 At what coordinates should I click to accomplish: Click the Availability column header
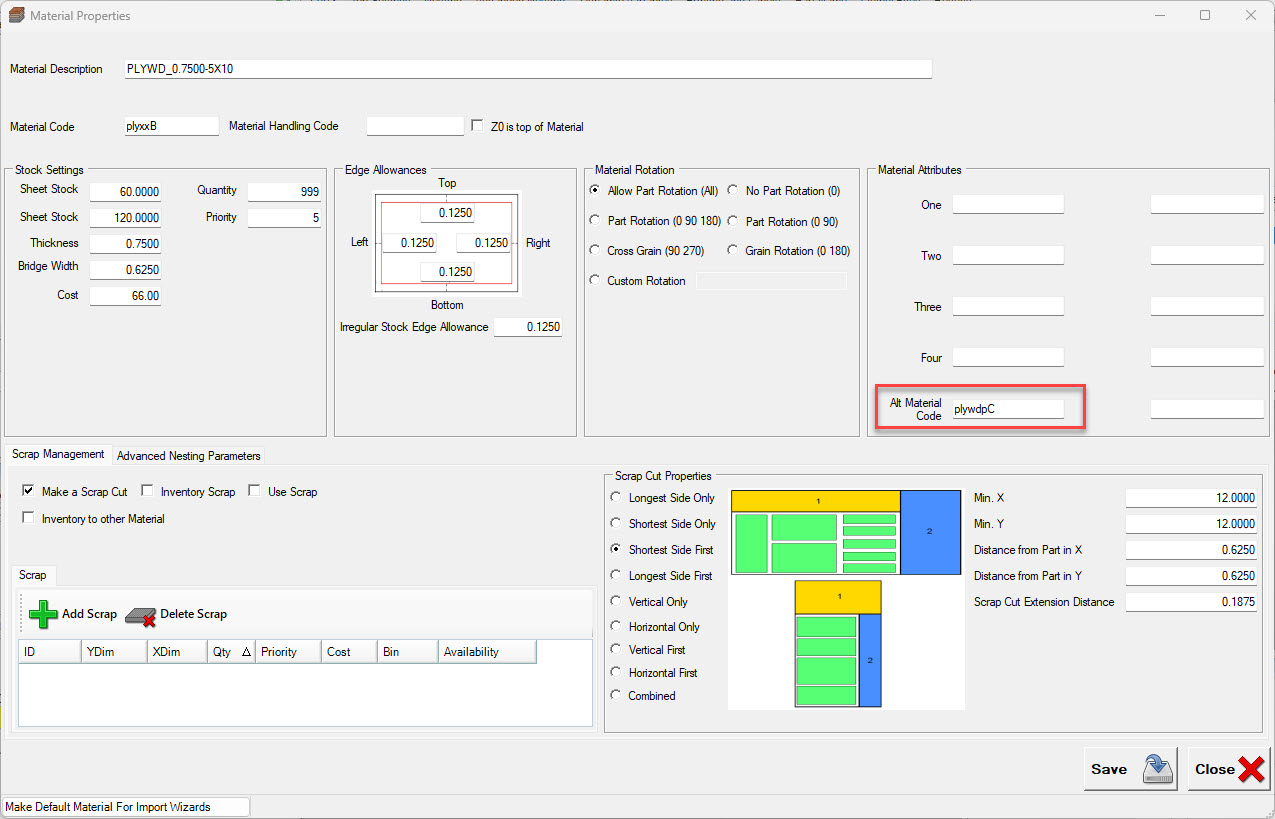tap(486, 652)
